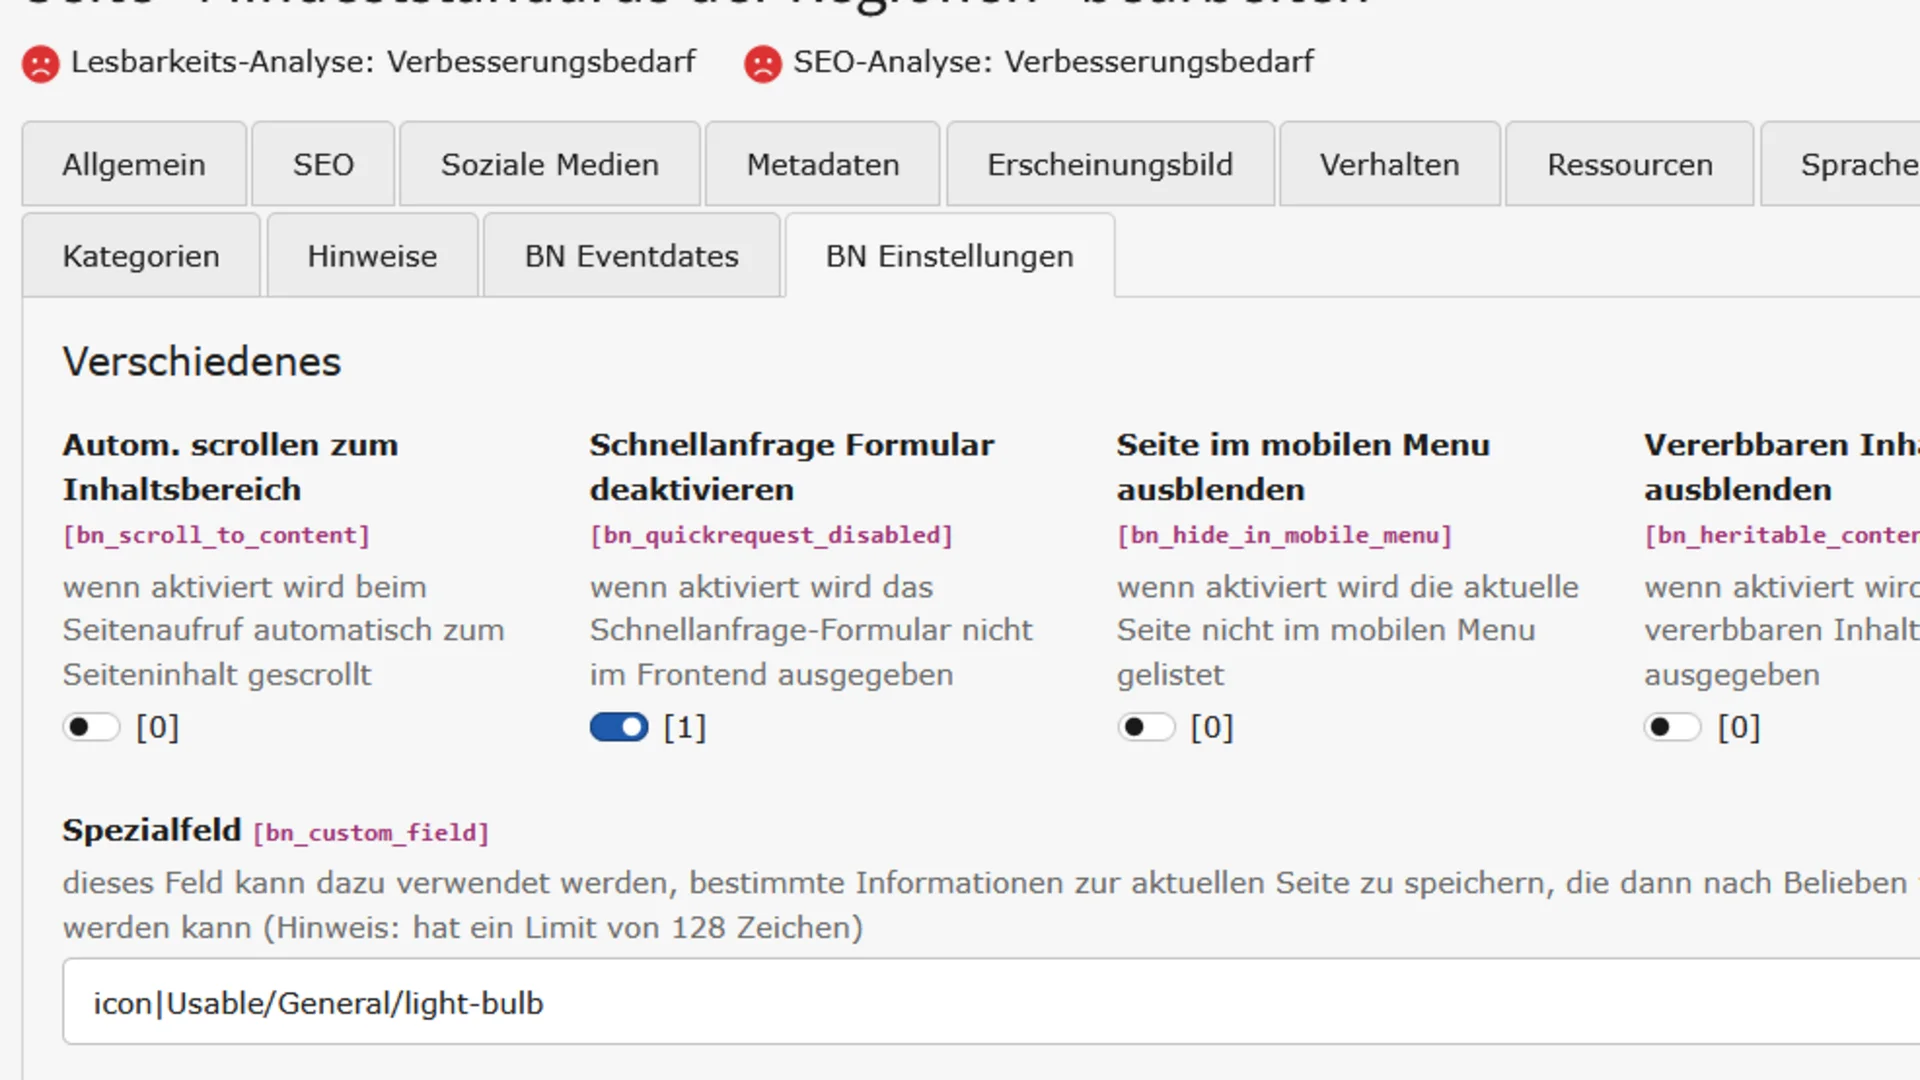
Task: Click the Verschiedenes section heading
Action: pyautogui.click(x=202, y=362)
